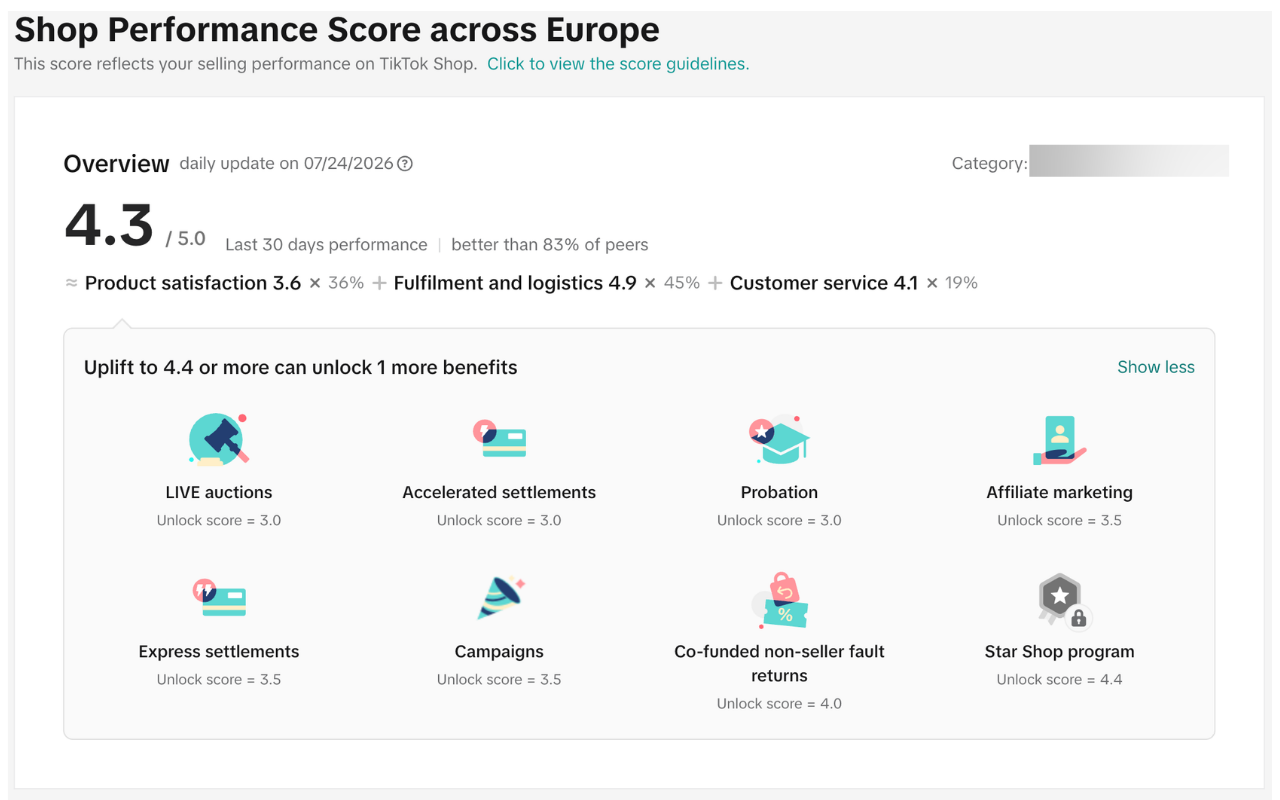Click the "Probation" label
This screenshot has width=1280, height=800.
[779, 492]
